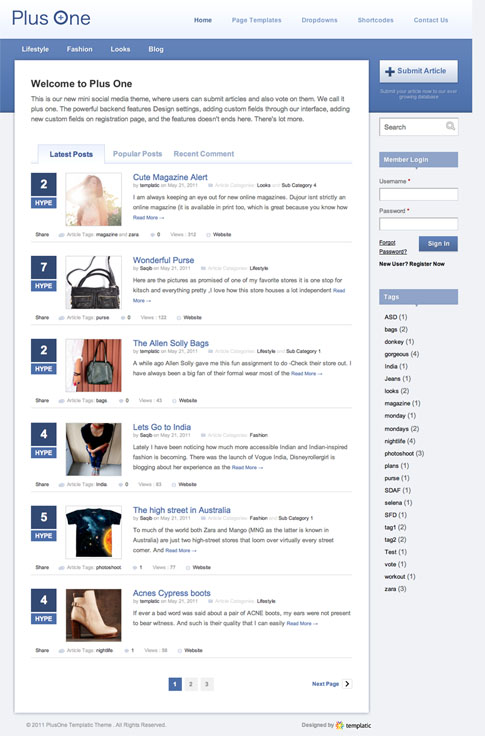
Task: Vote HYPE on Lets Go to India
Action: click(x=44, y=452)
